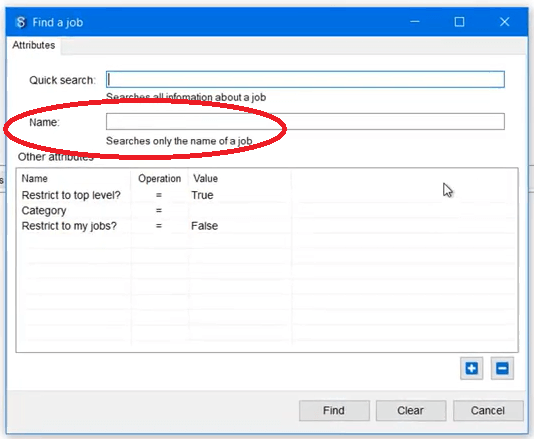This screenshot has height=439, width=534.
Task: Switch to the Attributes tab
Action: [x=34, y=45]
